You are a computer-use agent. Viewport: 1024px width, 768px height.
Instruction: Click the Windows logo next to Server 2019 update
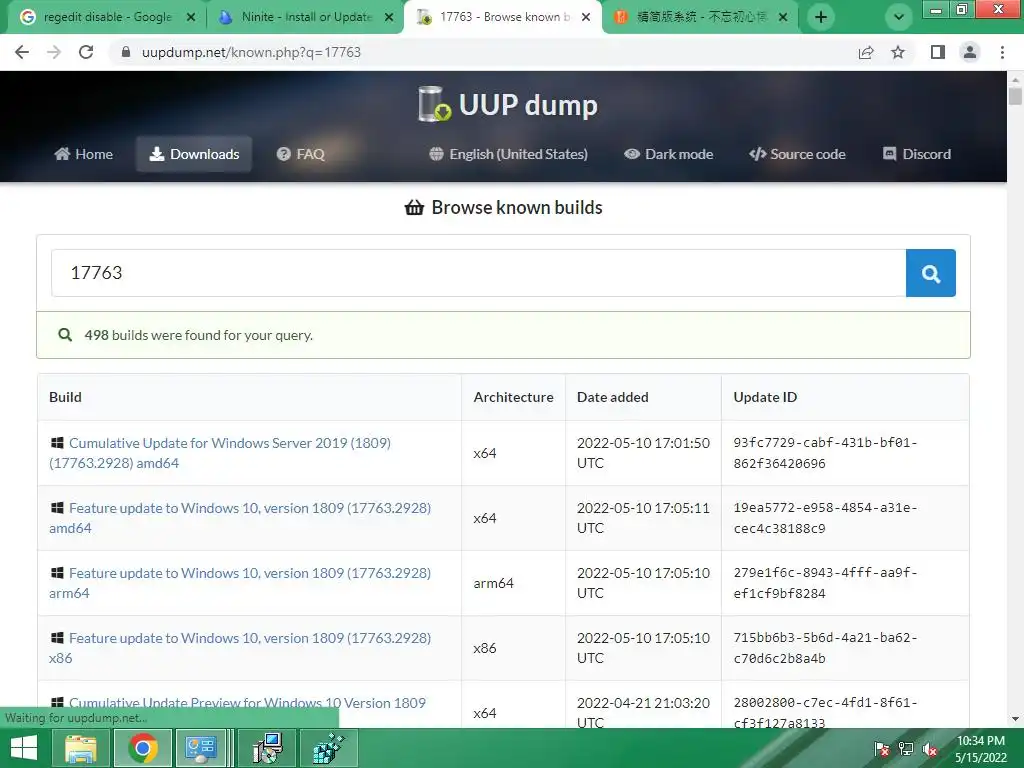pyautogui.click(x=57, y=443)
